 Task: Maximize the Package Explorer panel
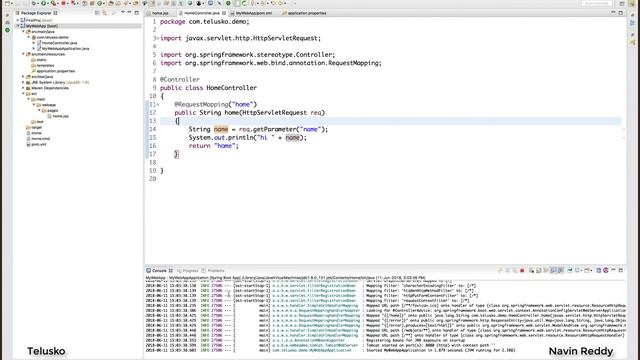point(137,13)
